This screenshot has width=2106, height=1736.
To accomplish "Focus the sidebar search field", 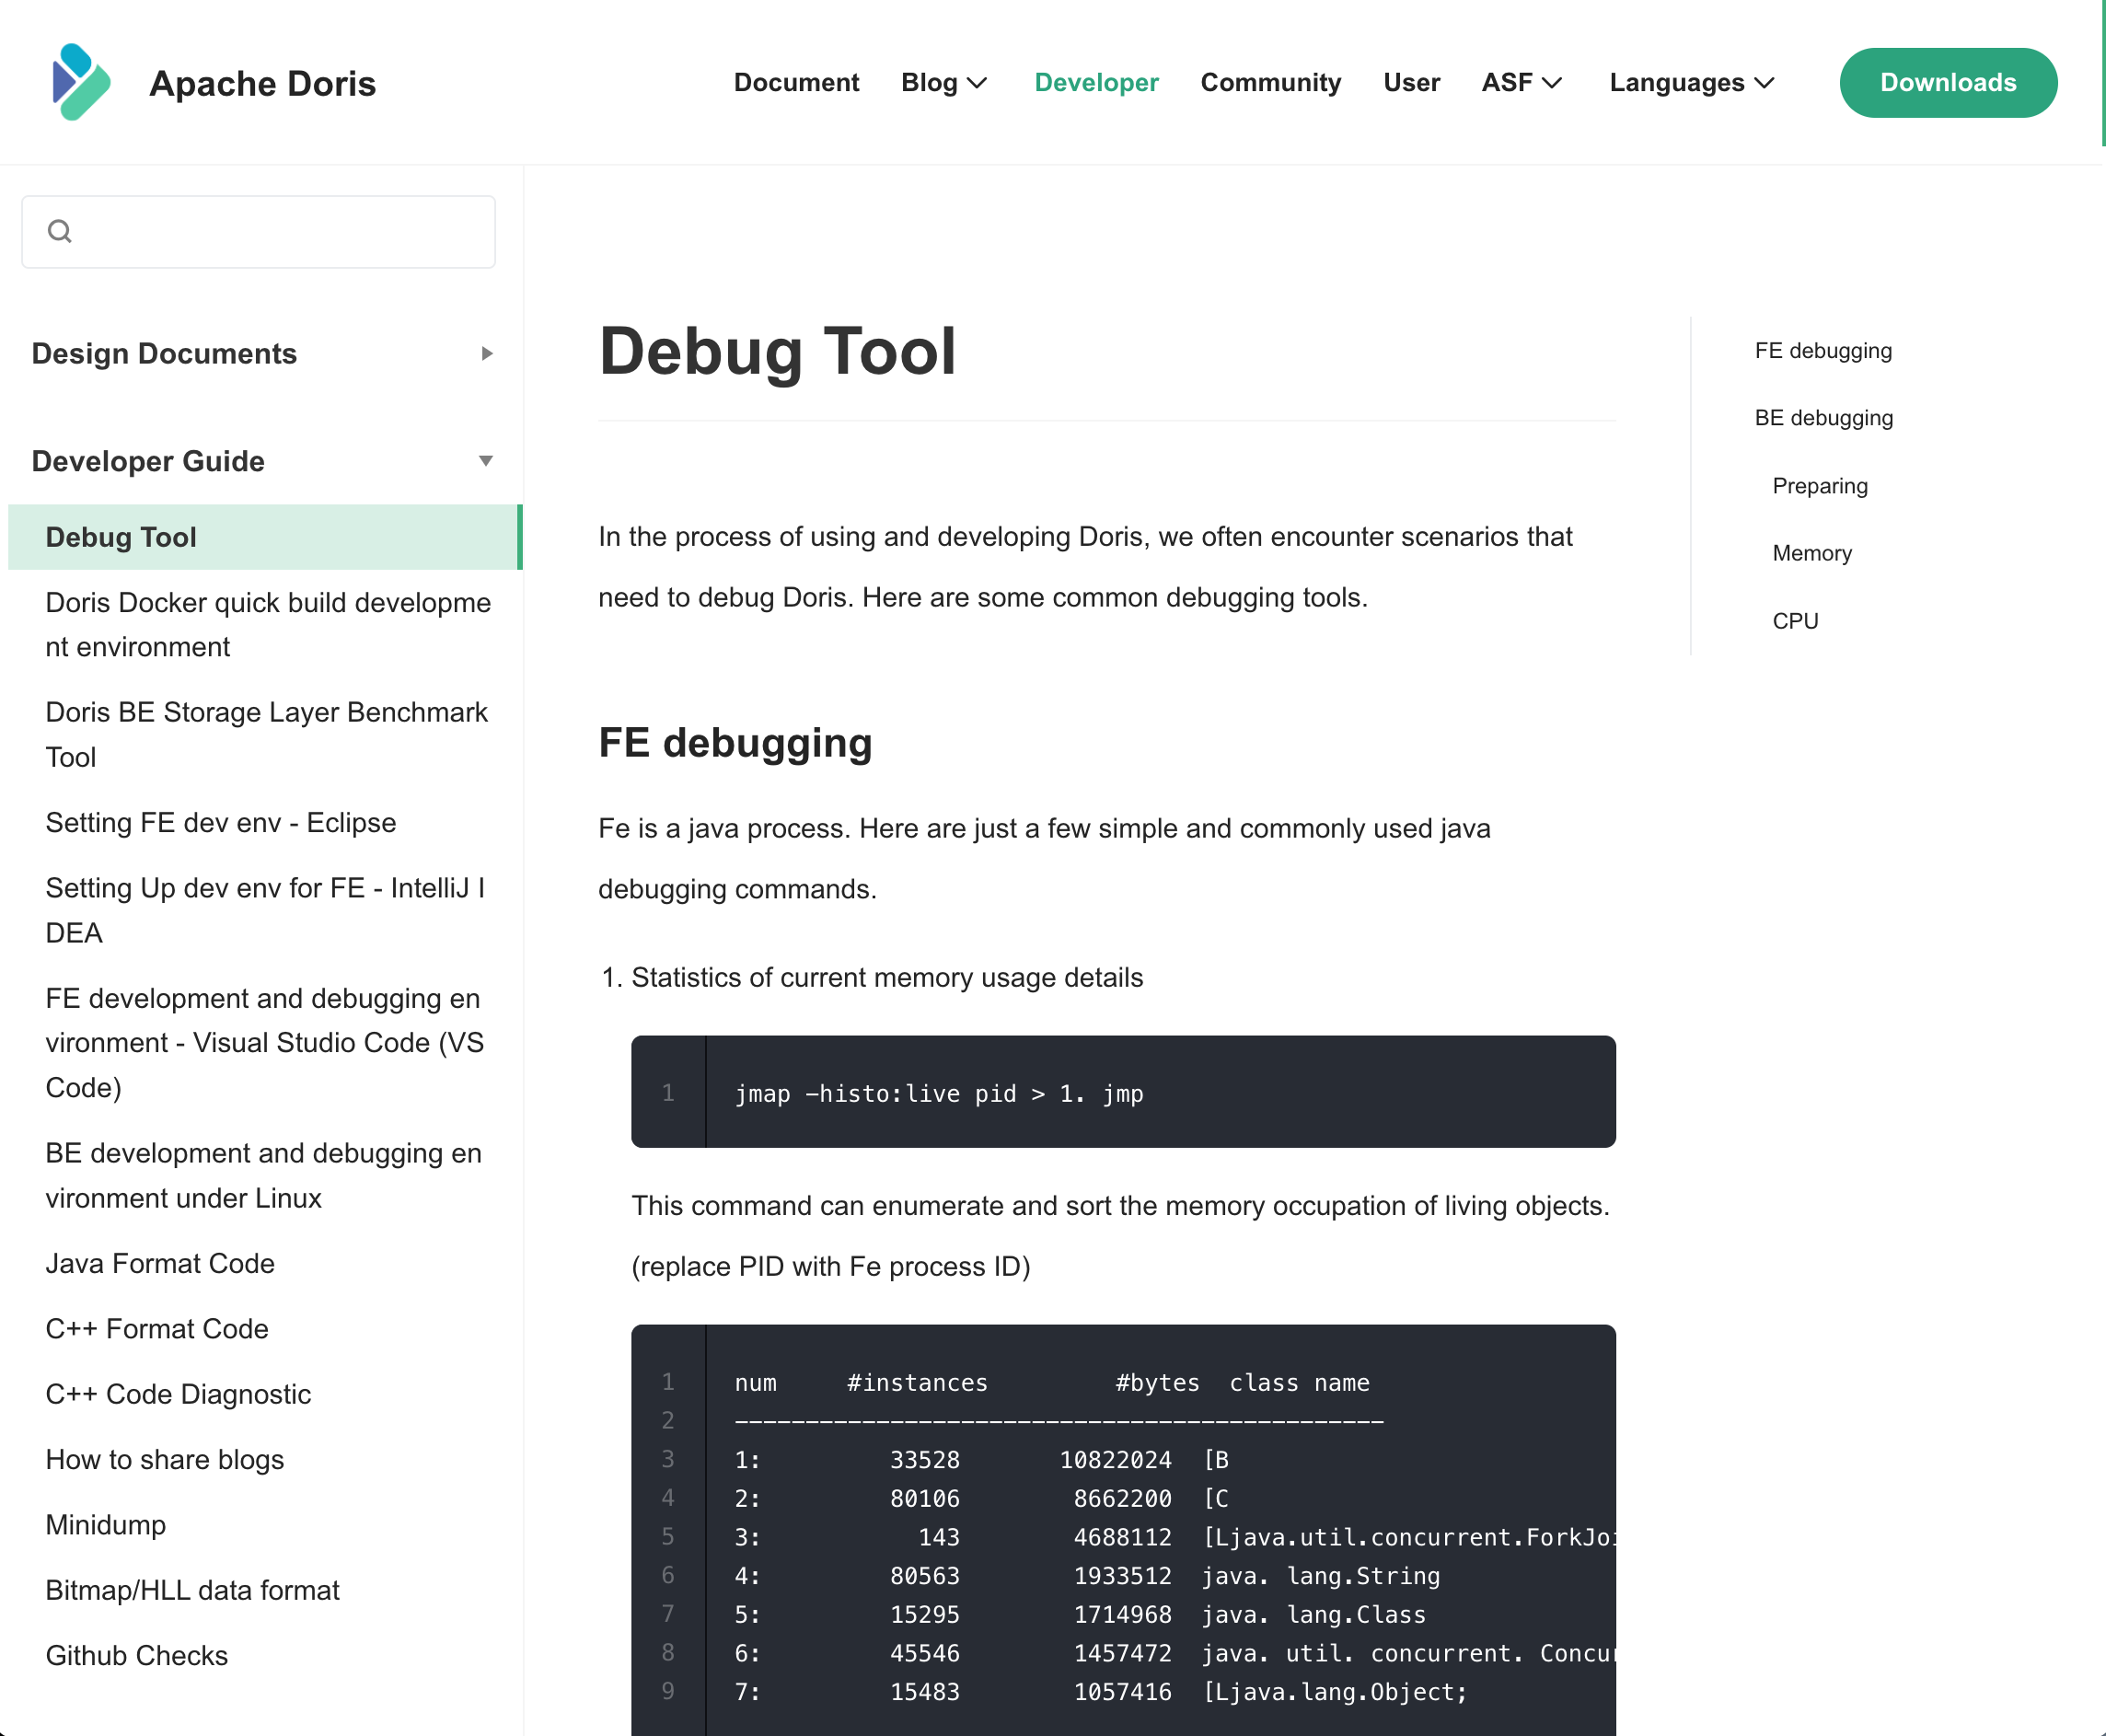I will (x=258, y=232).
